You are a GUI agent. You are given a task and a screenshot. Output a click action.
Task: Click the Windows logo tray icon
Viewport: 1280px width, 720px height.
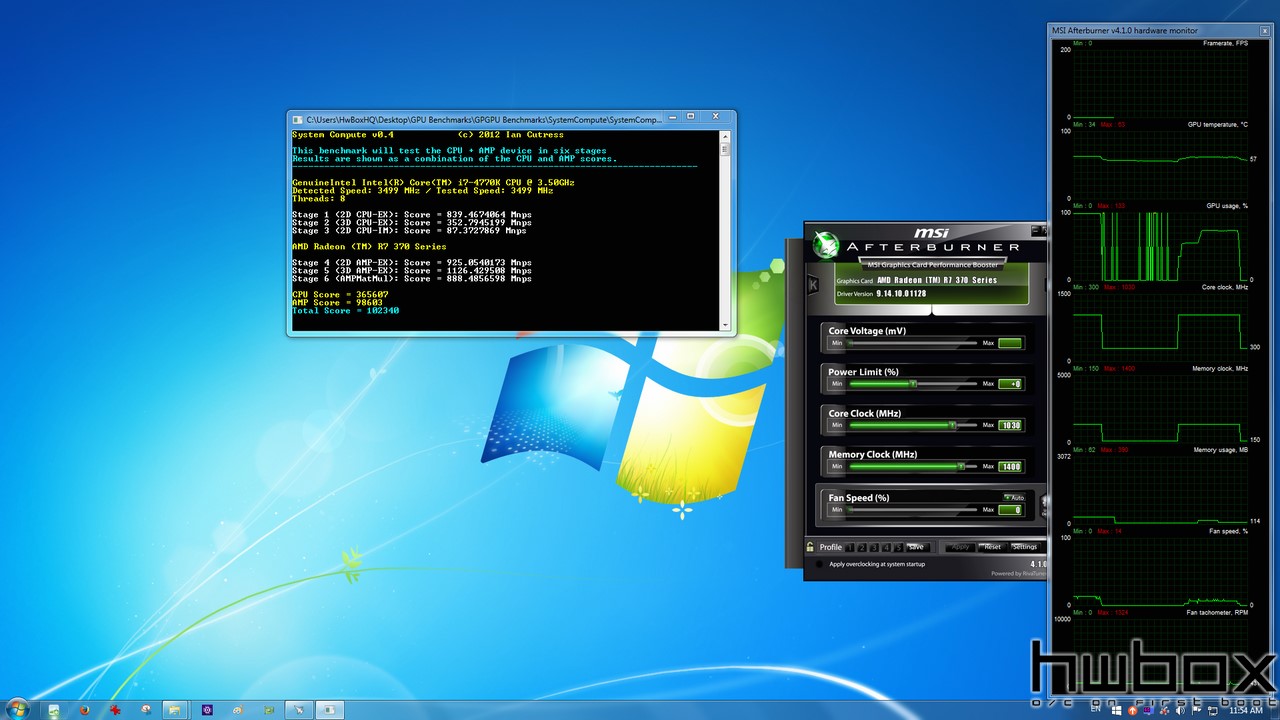point(1116,710)
